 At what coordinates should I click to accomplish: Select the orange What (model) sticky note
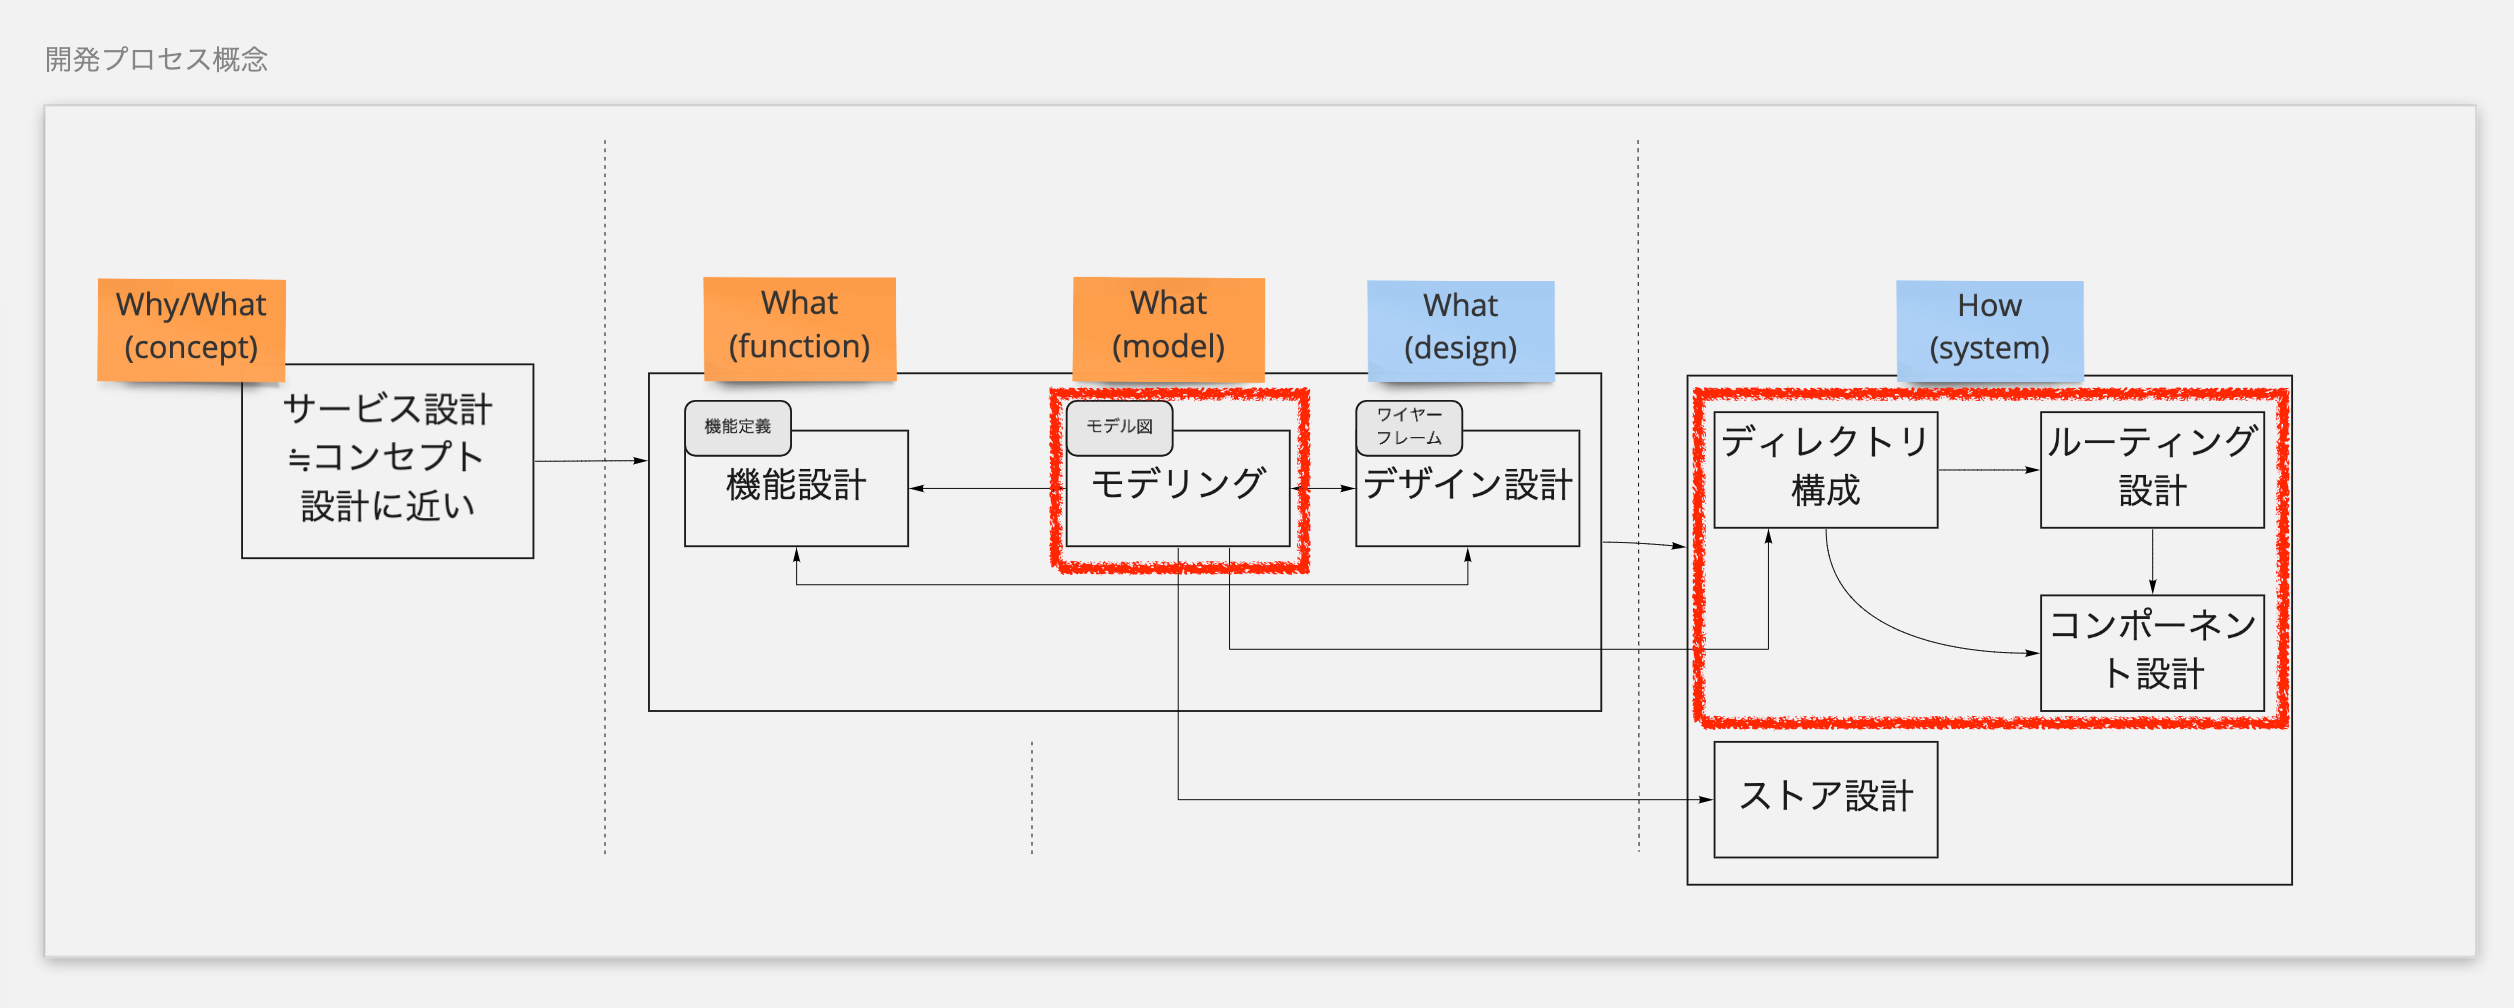pos(1168,326)
